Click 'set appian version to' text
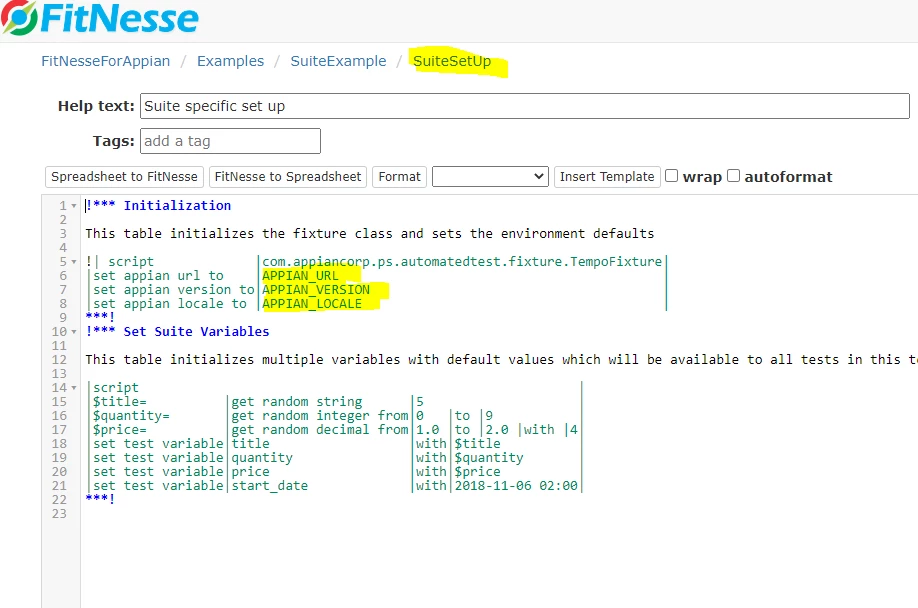This screenshot has width=918, height=608. click(x=173, y=290)
